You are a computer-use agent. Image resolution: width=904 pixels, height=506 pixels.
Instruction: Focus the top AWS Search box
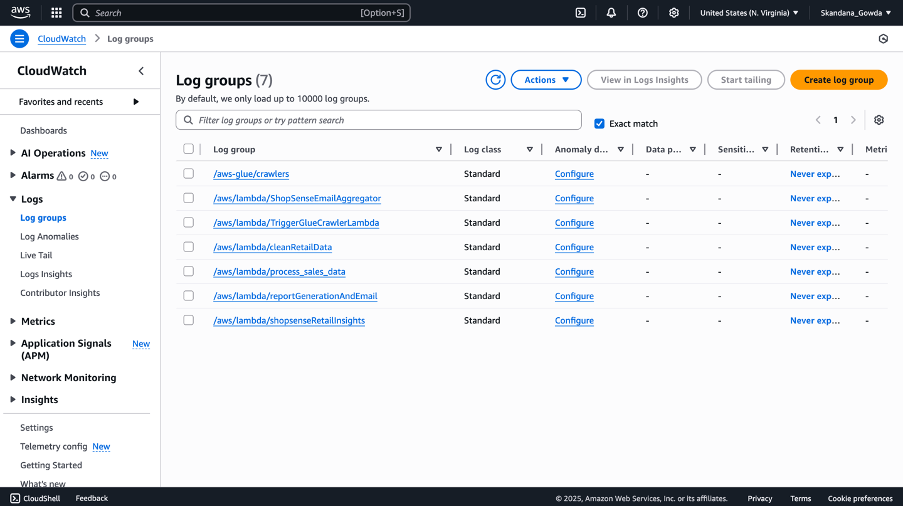pos(242,13)
